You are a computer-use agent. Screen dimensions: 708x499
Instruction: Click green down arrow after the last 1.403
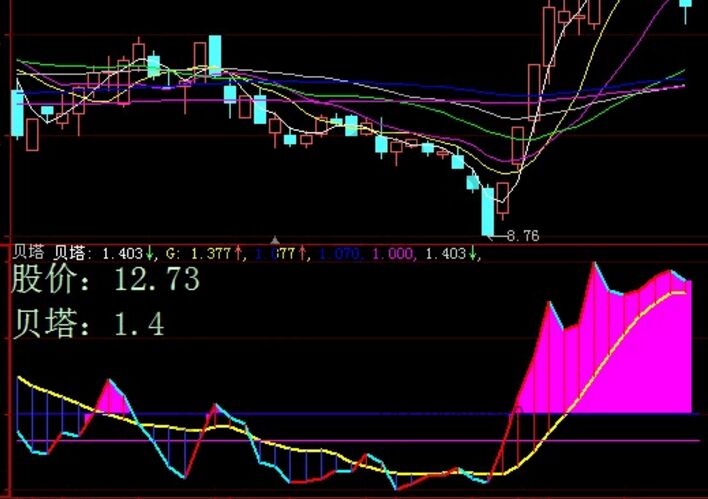(471, 255)
